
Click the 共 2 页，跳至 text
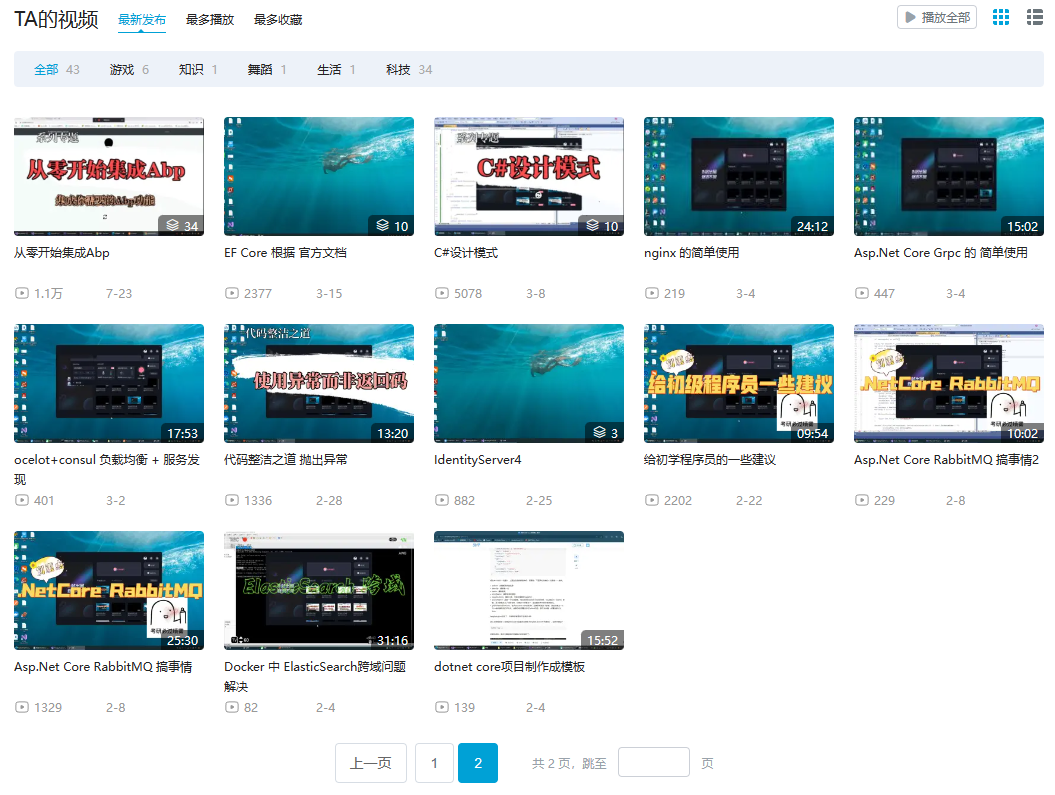pos(569,763)
